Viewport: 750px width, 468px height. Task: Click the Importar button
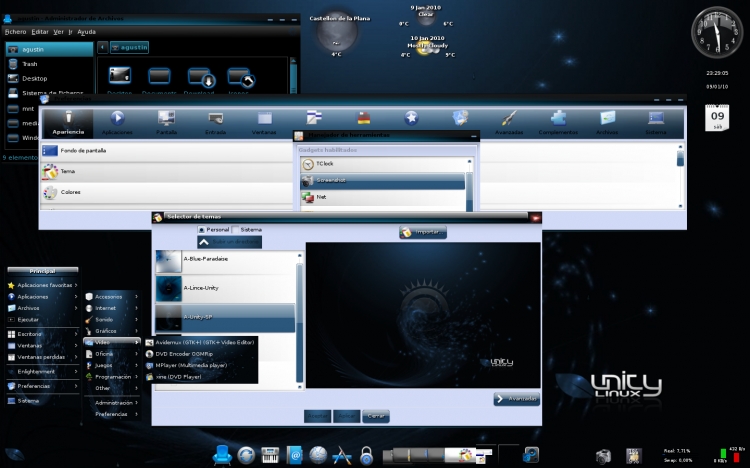point(423,232)
